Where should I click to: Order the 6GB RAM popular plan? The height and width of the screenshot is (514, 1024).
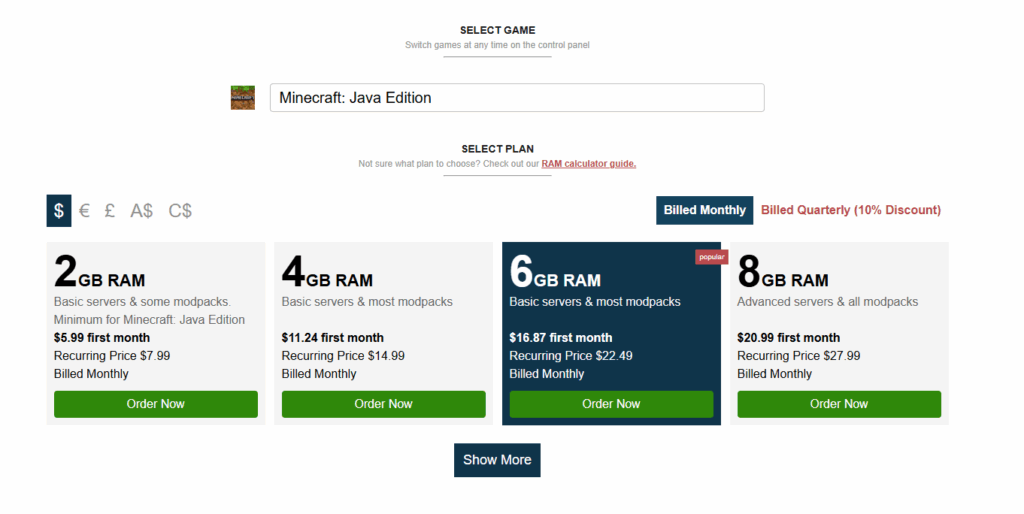[611, 404]
